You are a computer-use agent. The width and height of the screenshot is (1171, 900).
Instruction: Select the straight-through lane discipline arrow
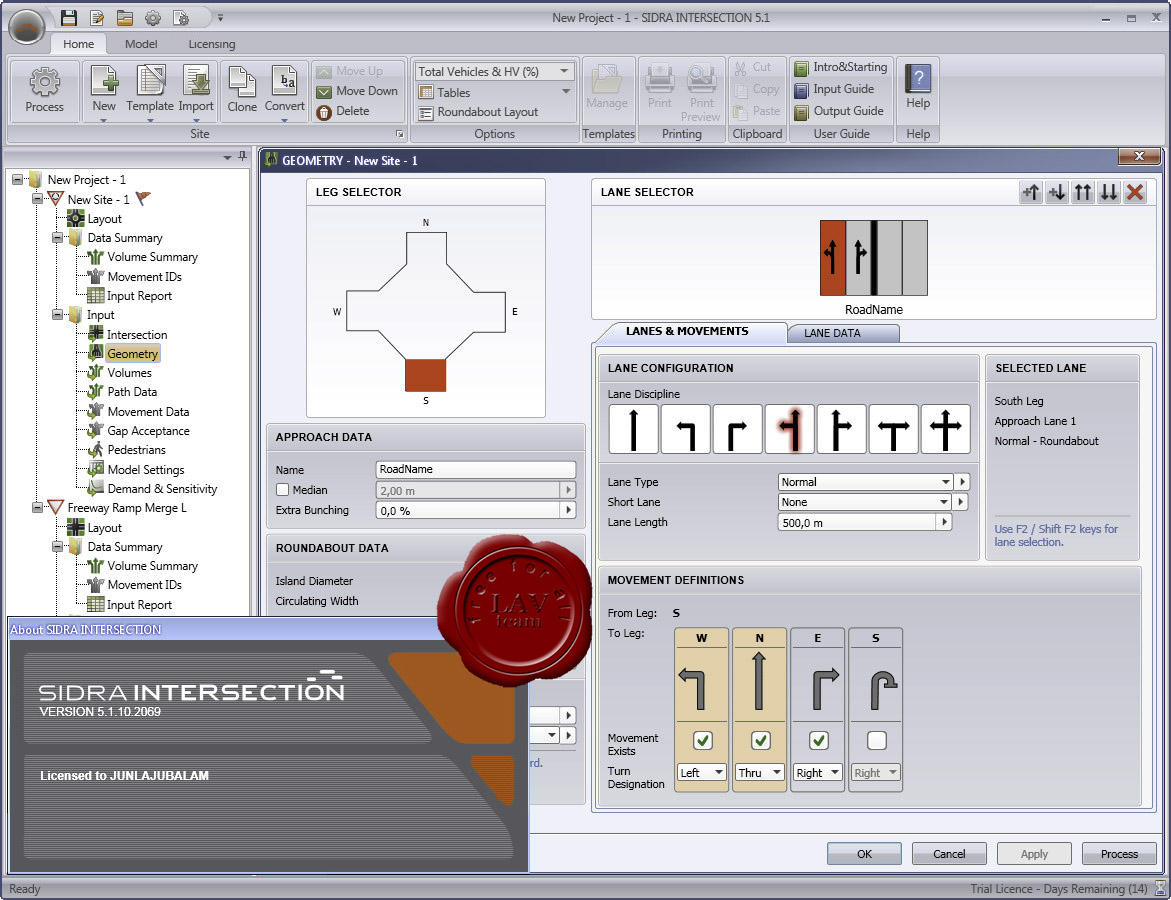pyautogui.click(x=633, y=429)
